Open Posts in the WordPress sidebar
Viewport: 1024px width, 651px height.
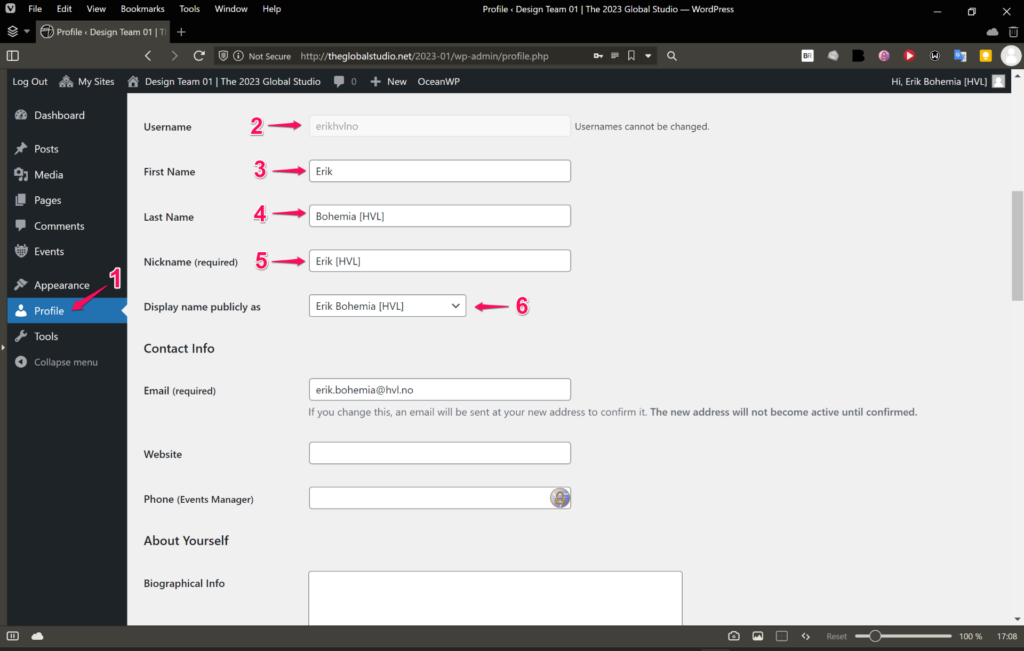click(46, 149)
